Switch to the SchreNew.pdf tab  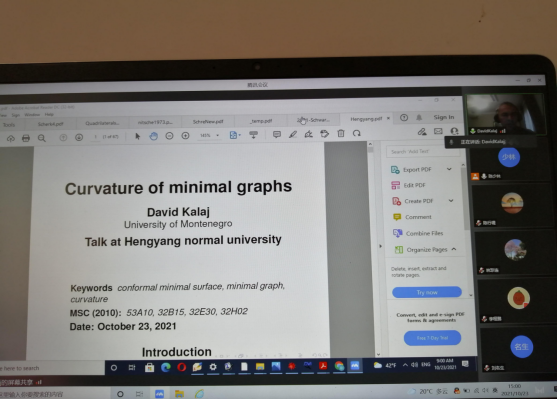pos(208,121)
